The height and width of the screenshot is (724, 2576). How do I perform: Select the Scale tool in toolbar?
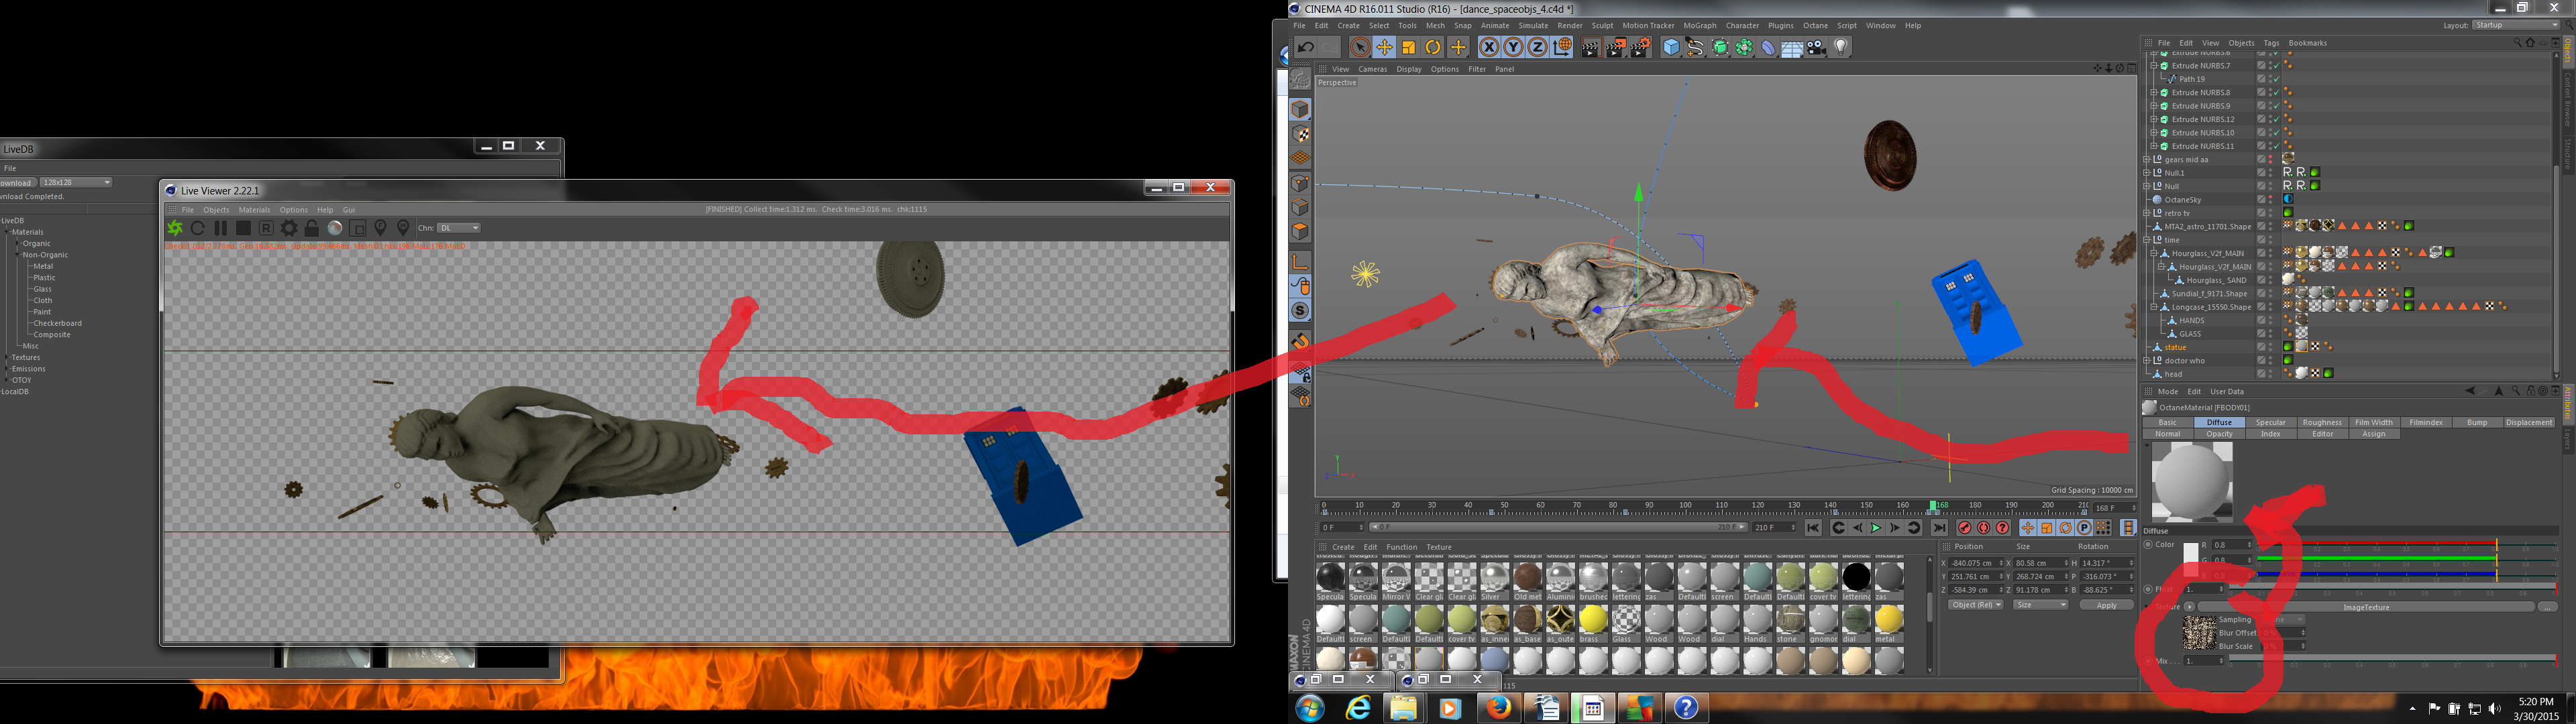tap(1409, 48)
